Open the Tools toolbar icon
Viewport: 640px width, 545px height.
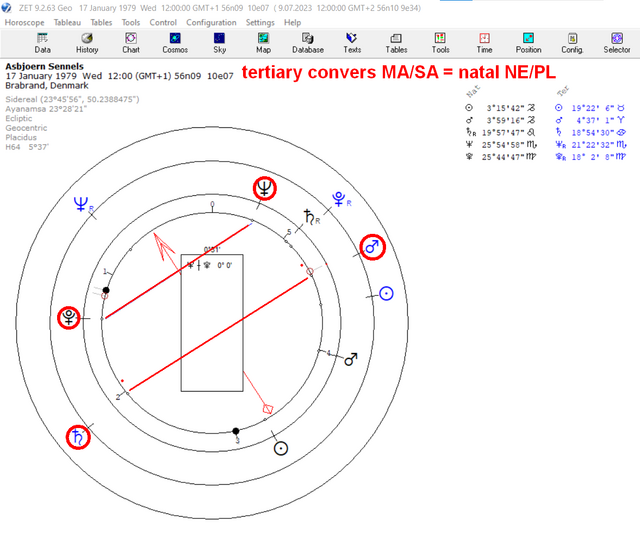click(x=440, y=43)
